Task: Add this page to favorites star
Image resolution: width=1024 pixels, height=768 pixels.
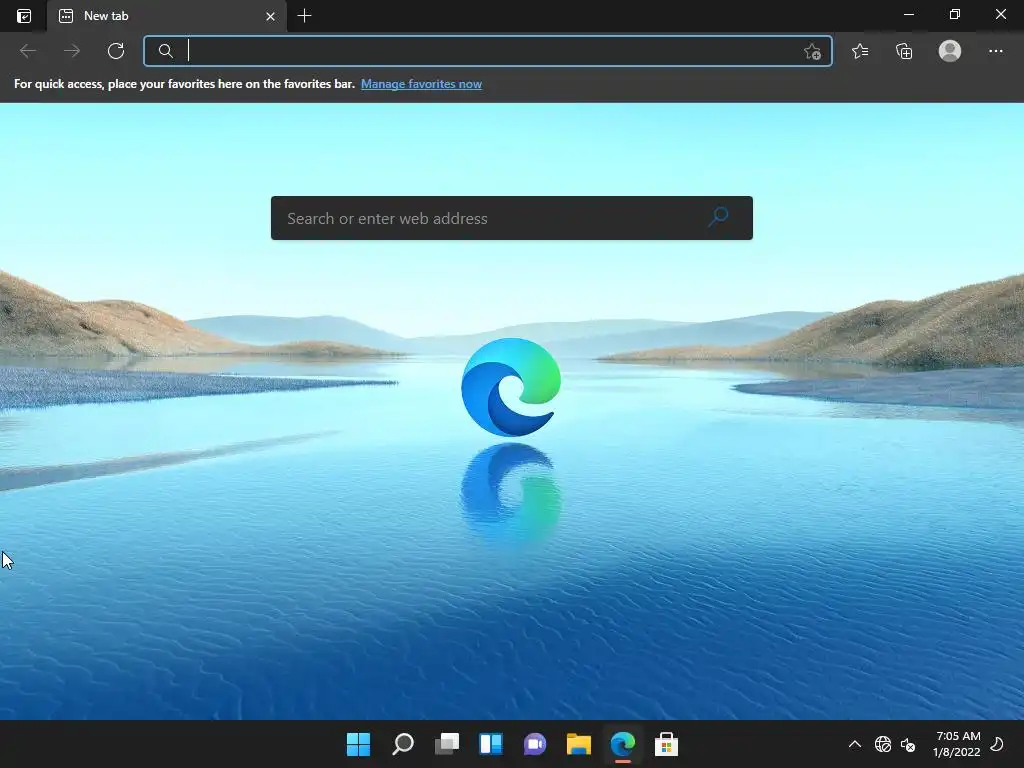Action: 812,51
